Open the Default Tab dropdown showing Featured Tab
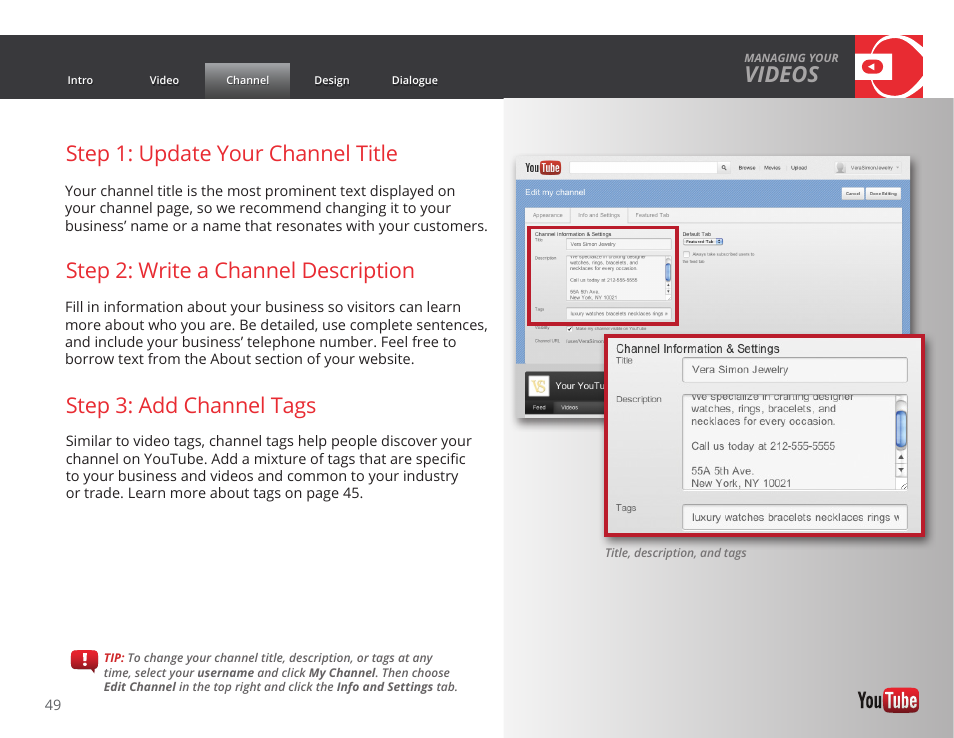The width and height of the screenshot is (954, 738). coord(703,242)
